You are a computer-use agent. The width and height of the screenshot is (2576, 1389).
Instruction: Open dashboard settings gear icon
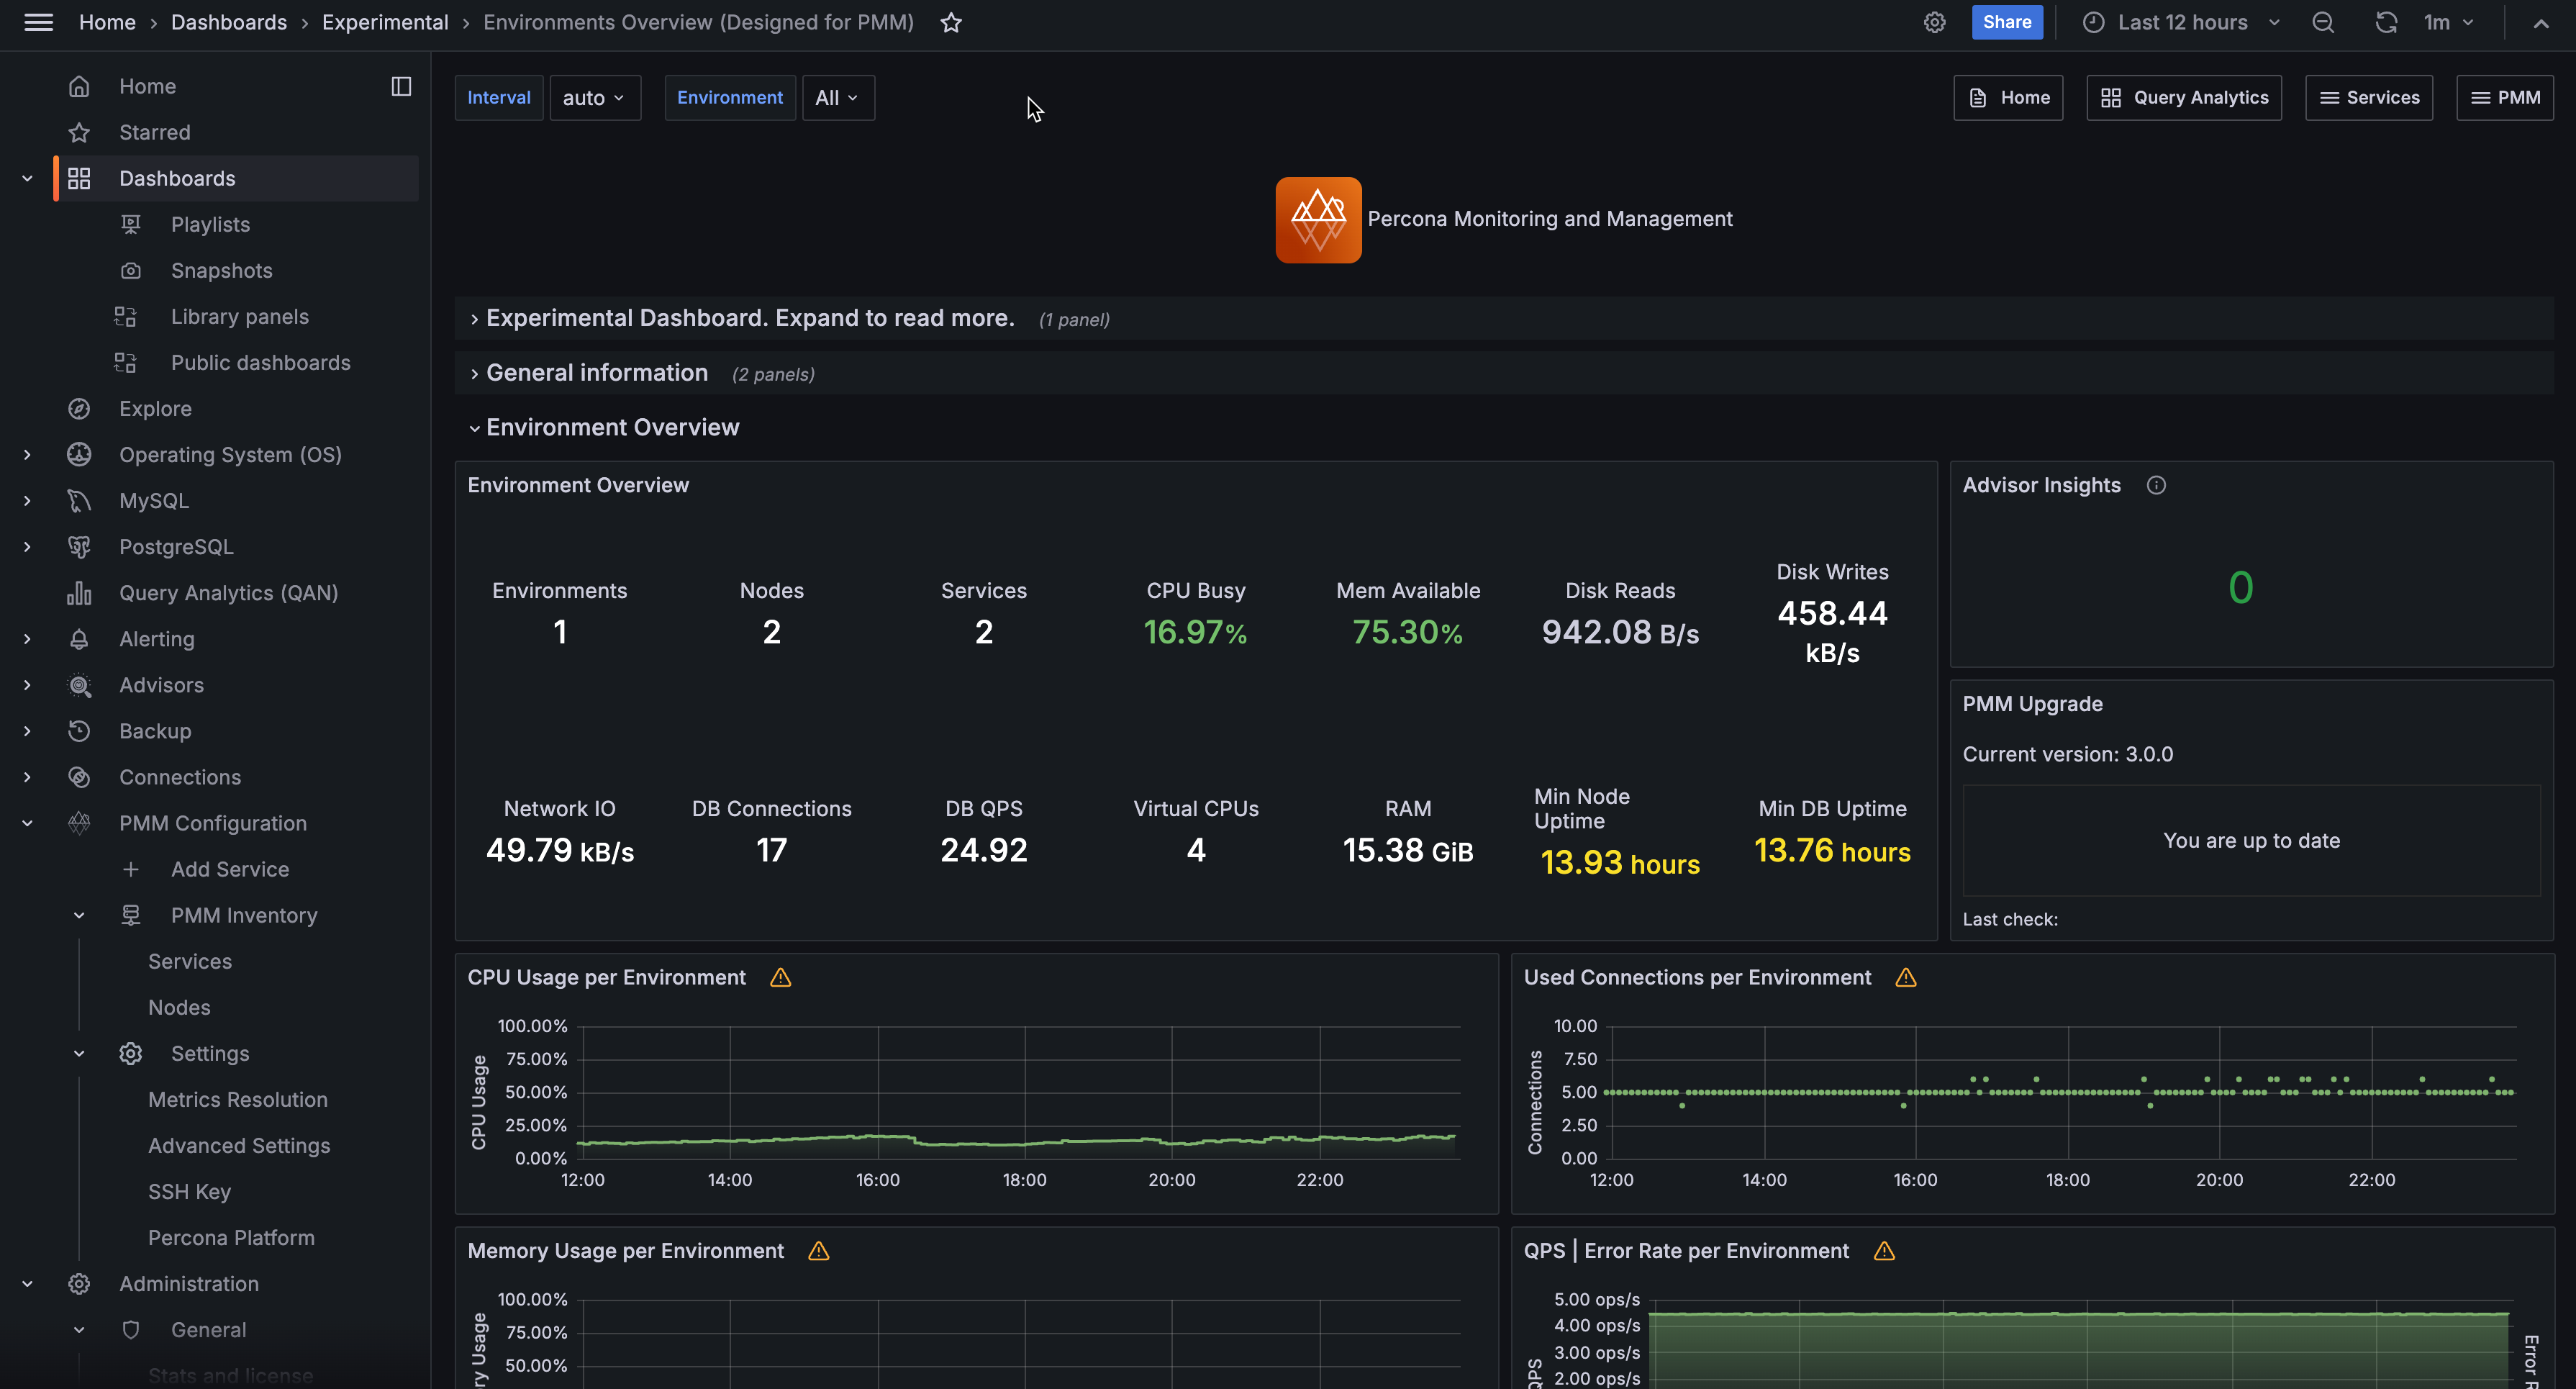(1934, 23)
